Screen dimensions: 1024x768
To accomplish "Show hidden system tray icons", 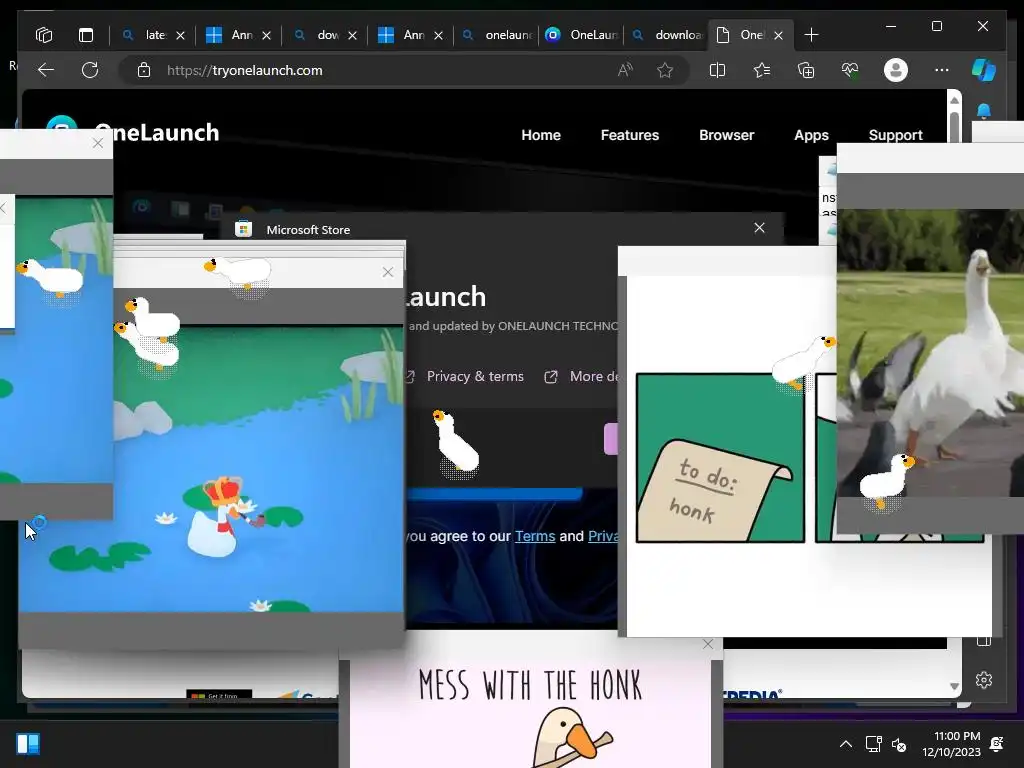I will pyautogui.click(x=846, y=744).
